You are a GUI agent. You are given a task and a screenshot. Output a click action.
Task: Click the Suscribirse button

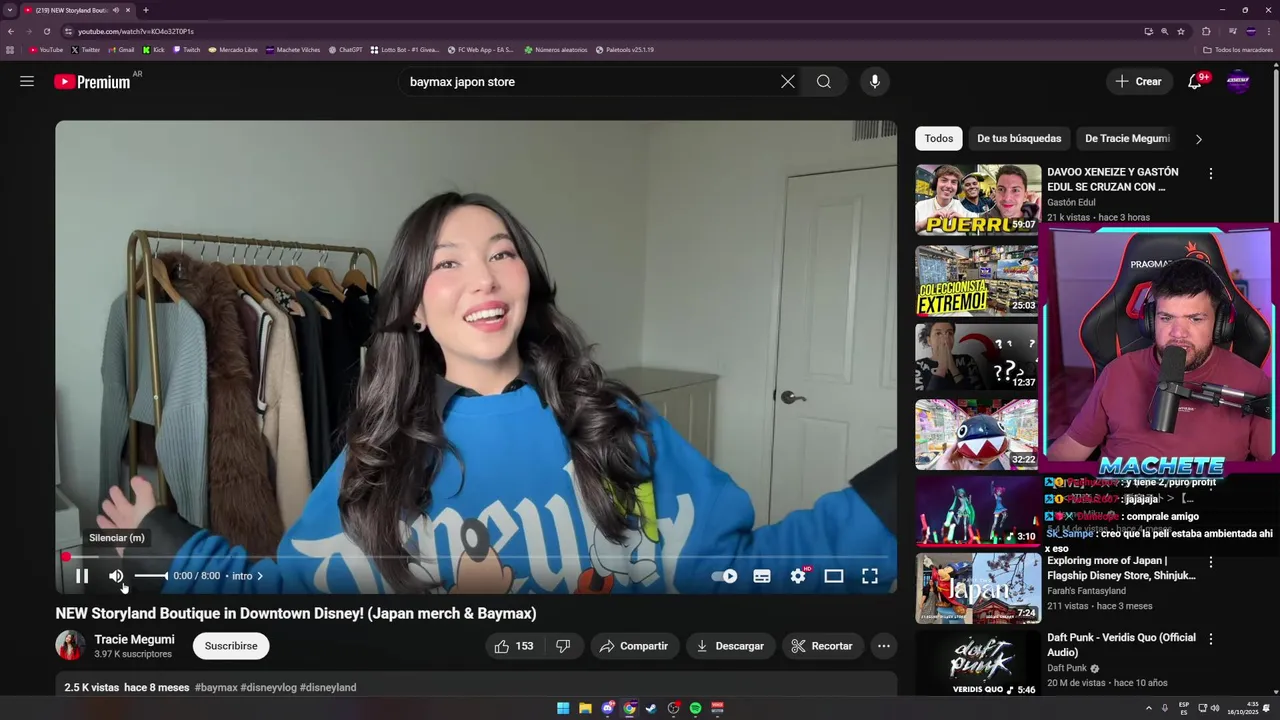click(x=231, y=646)
